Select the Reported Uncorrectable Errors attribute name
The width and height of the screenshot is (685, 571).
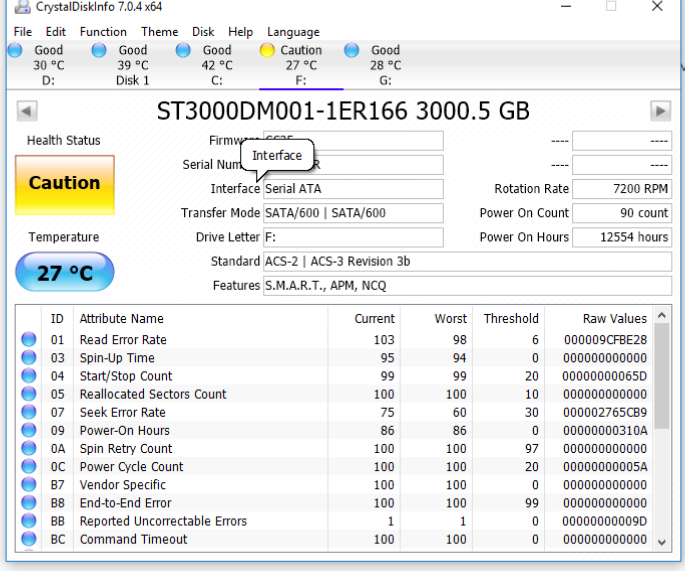pos(163,521)
